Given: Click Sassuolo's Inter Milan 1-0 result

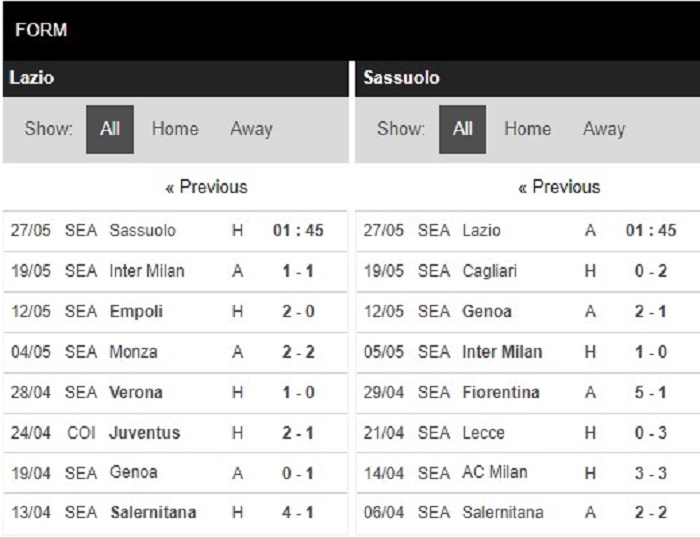Looking at the screenshot, I should tap(651, 352).
